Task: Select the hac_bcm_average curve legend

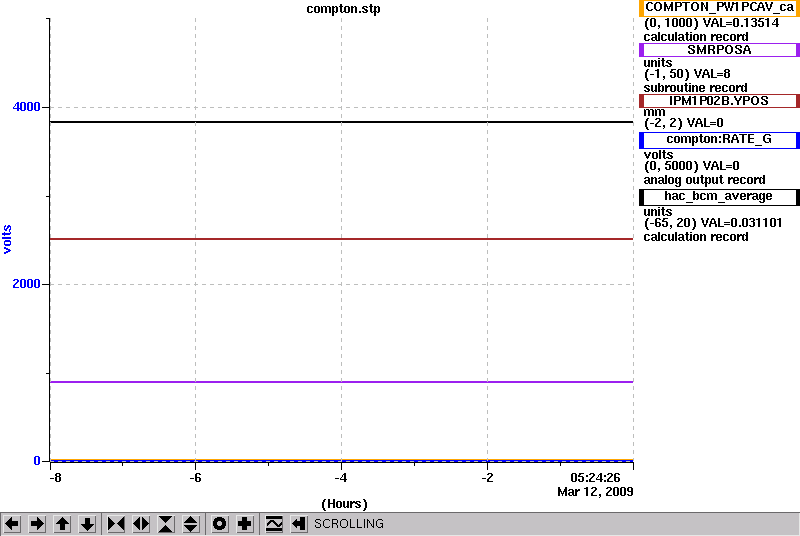Action: pos(719,197)
